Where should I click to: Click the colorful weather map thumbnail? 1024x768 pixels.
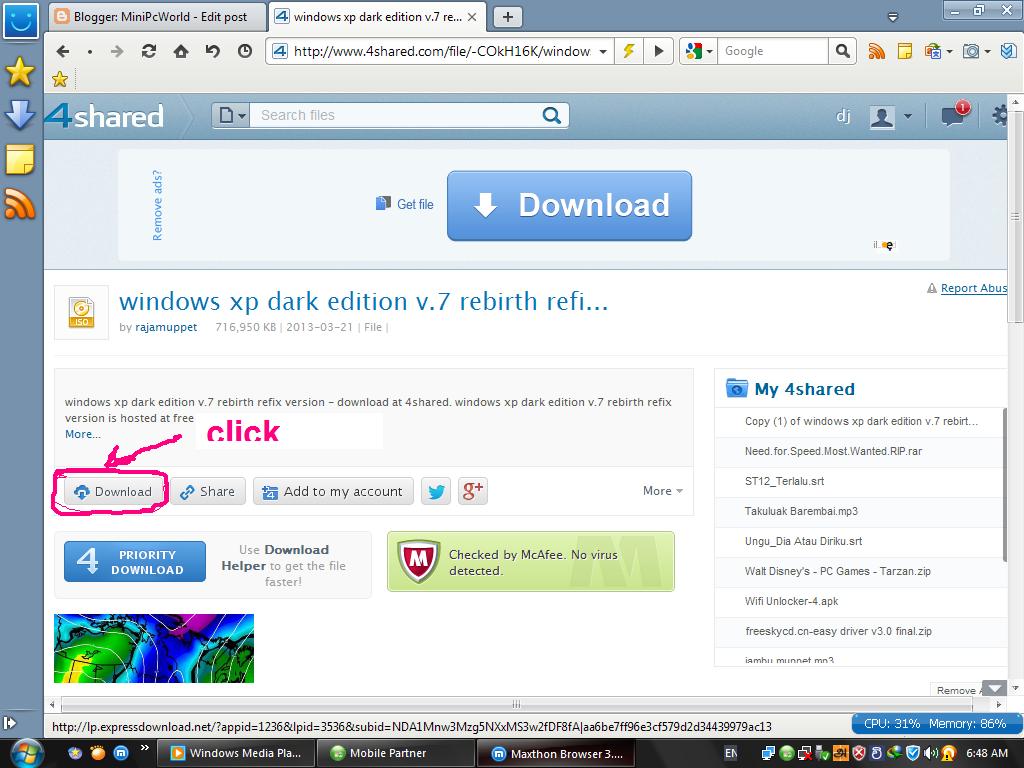(x=154, y=648)
